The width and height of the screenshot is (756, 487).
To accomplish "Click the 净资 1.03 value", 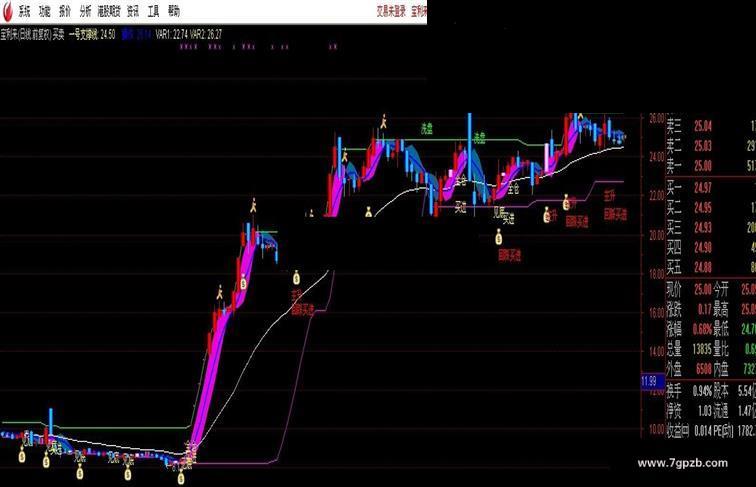I will 704,411.
